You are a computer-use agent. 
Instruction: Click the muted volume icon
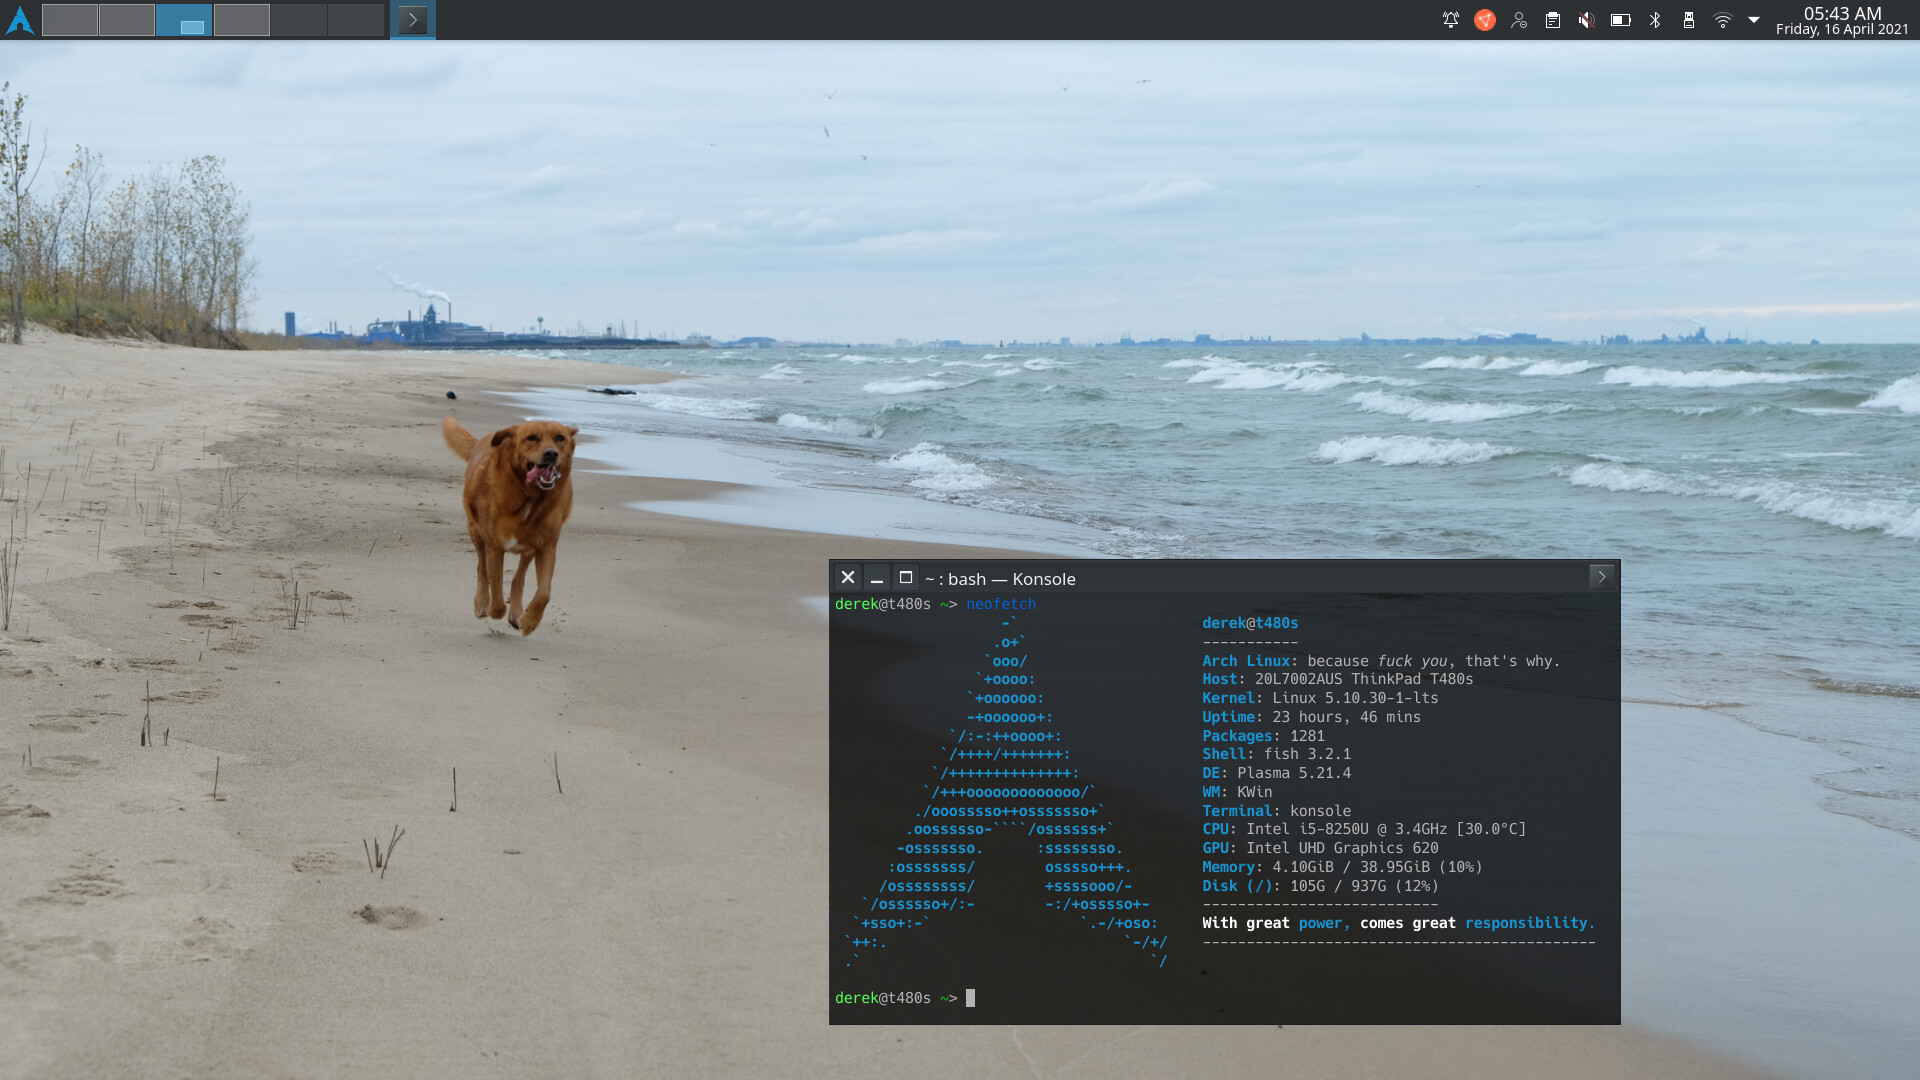pyautogui.click(x=1587, y=20)
